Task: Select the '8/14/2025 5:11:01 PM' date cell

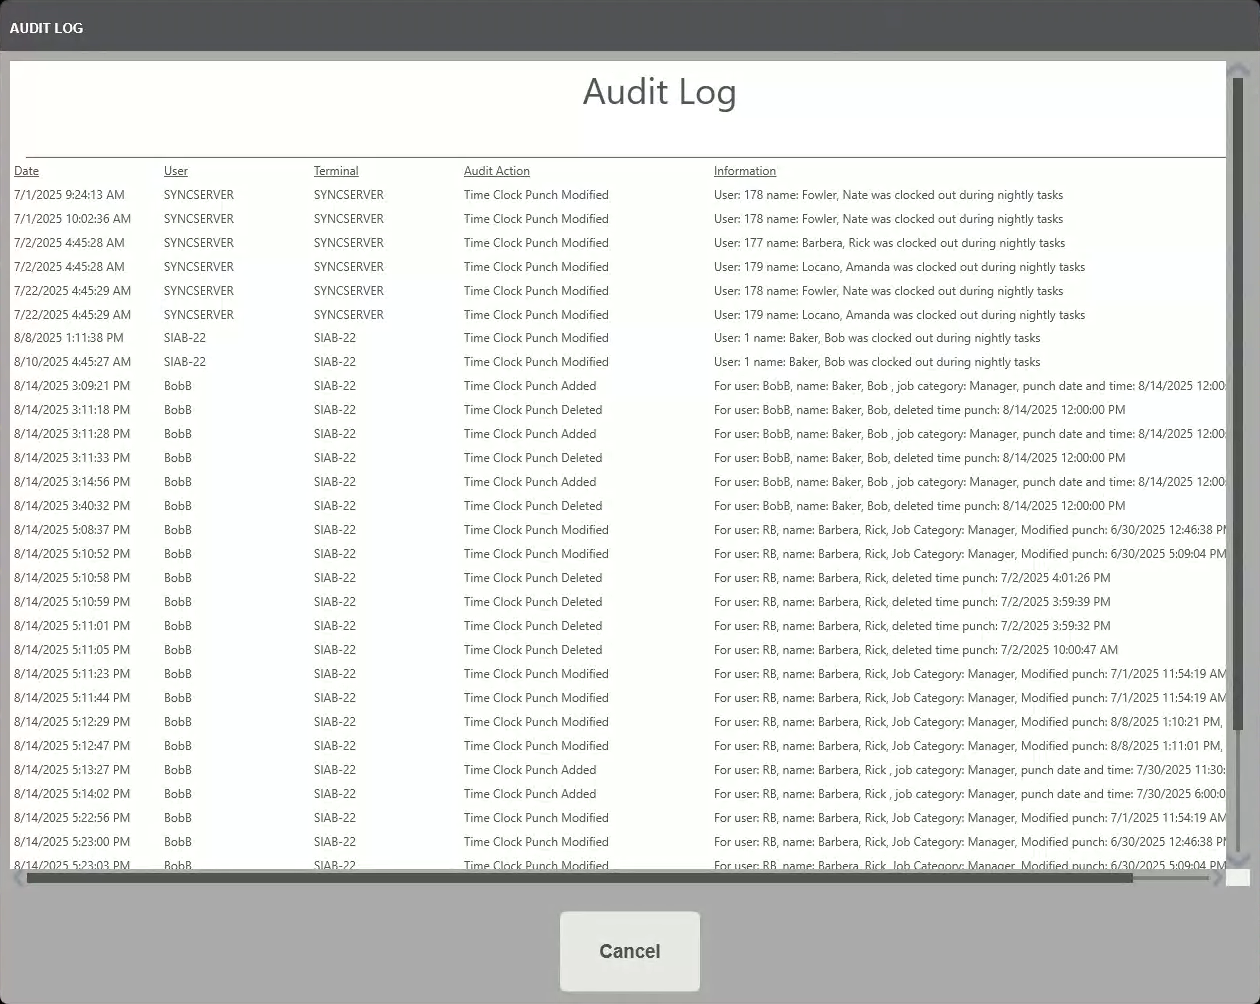Action: coord(72,626)
